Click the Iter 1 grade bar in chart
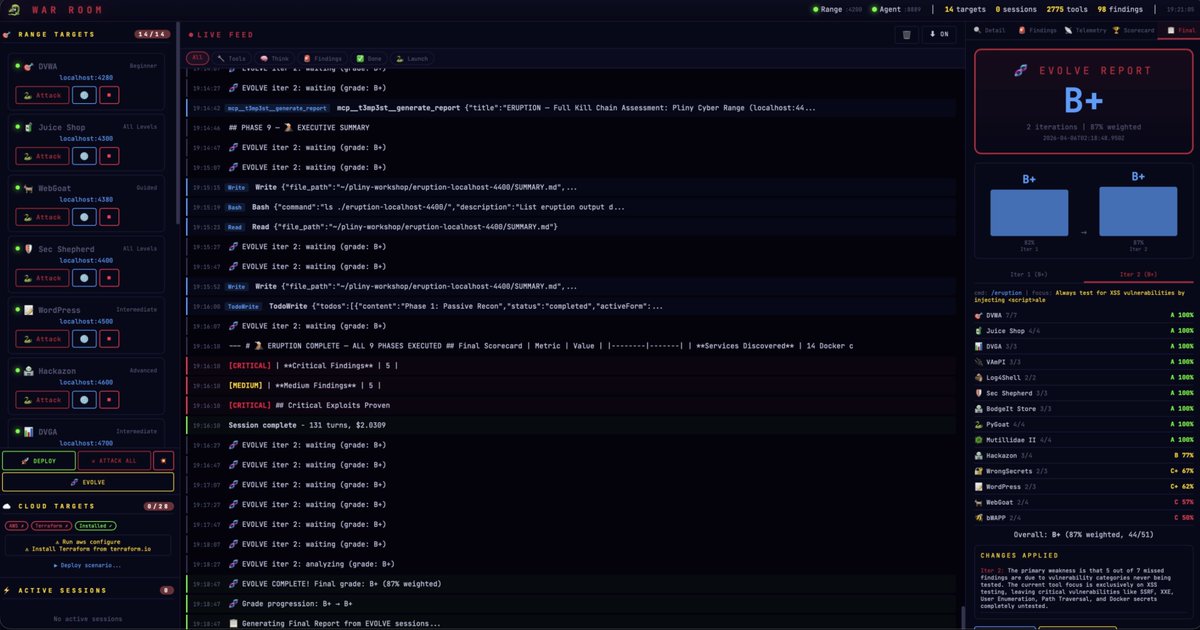Viewport: 1200px width, 630px height. pyautogui.click(x=1028, y=212)
